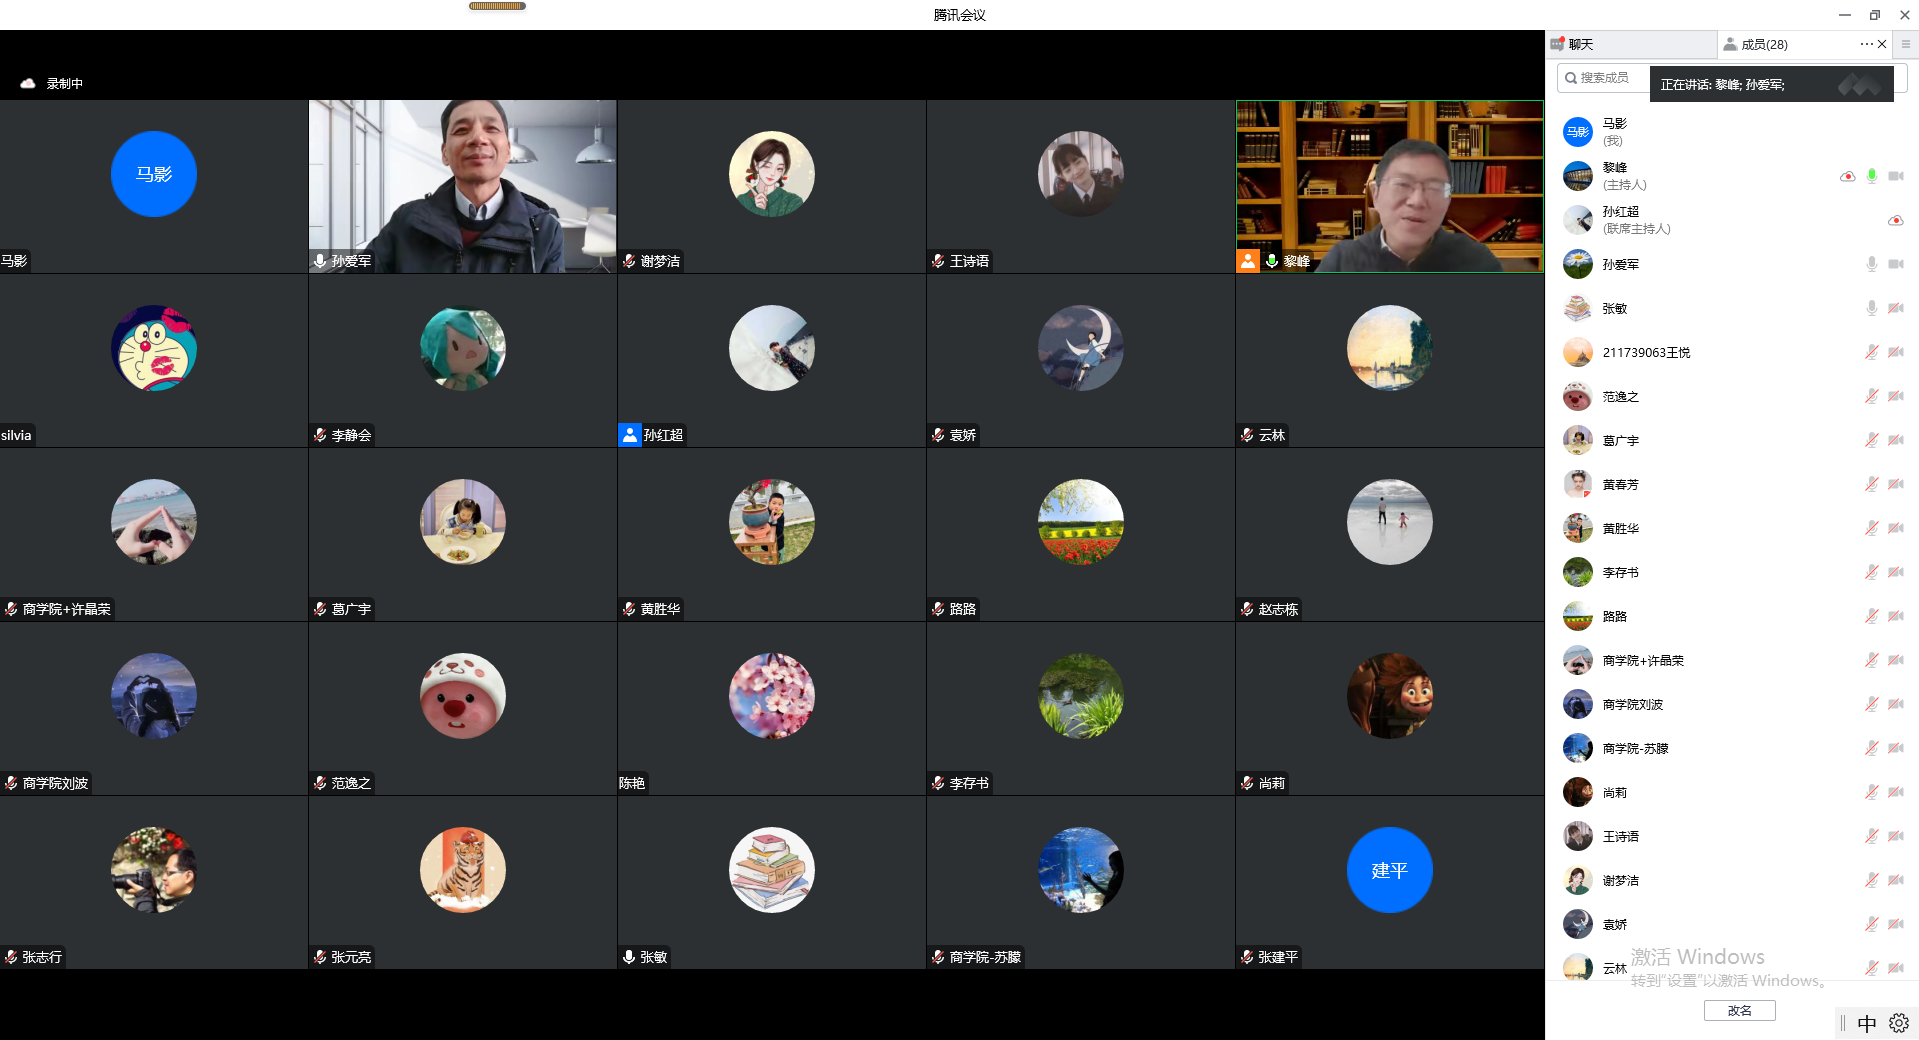Image resolution: width=1919 pixels, height=1040 pixels.
Task: Toggle the muted microphone for 范逸之 in member list
Action: [x=1871, y=397]
